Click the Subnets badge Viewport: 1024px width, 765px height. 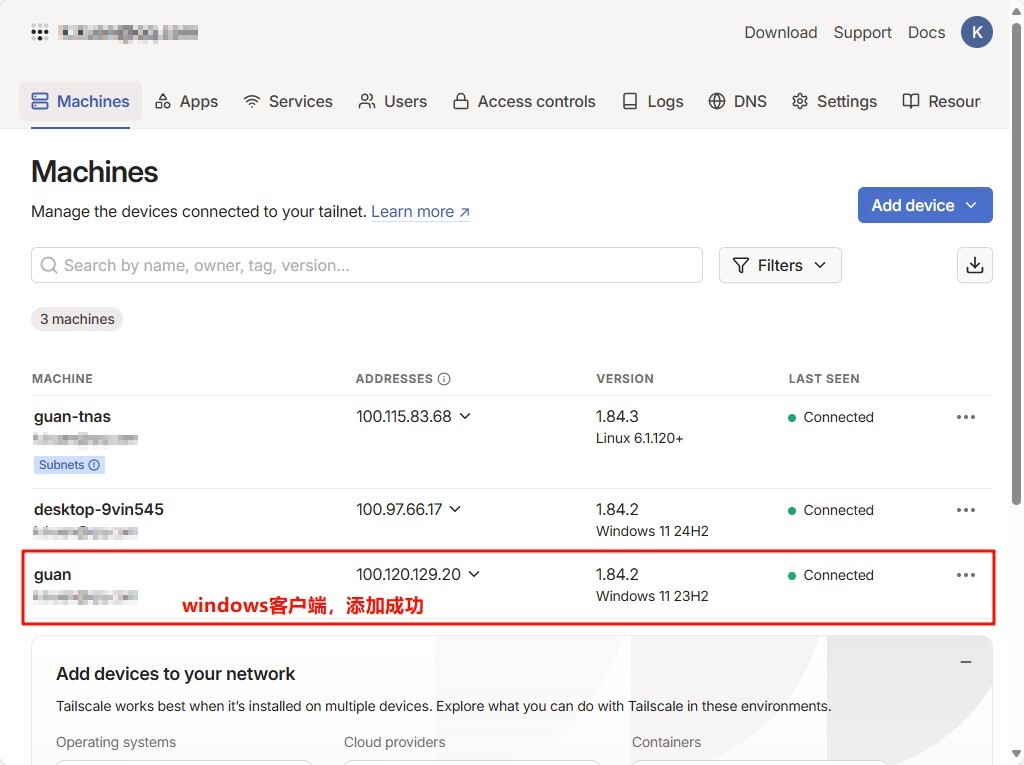(69, 464)
